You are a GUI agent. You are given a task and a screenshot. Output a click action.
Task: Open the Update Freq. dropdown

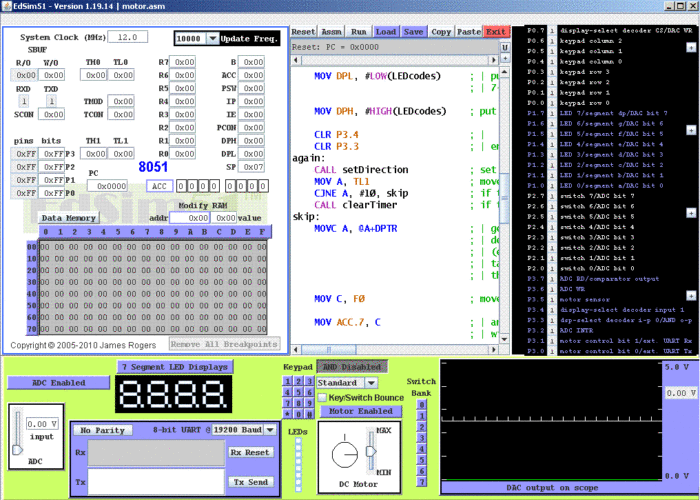[x=212, y=38]
